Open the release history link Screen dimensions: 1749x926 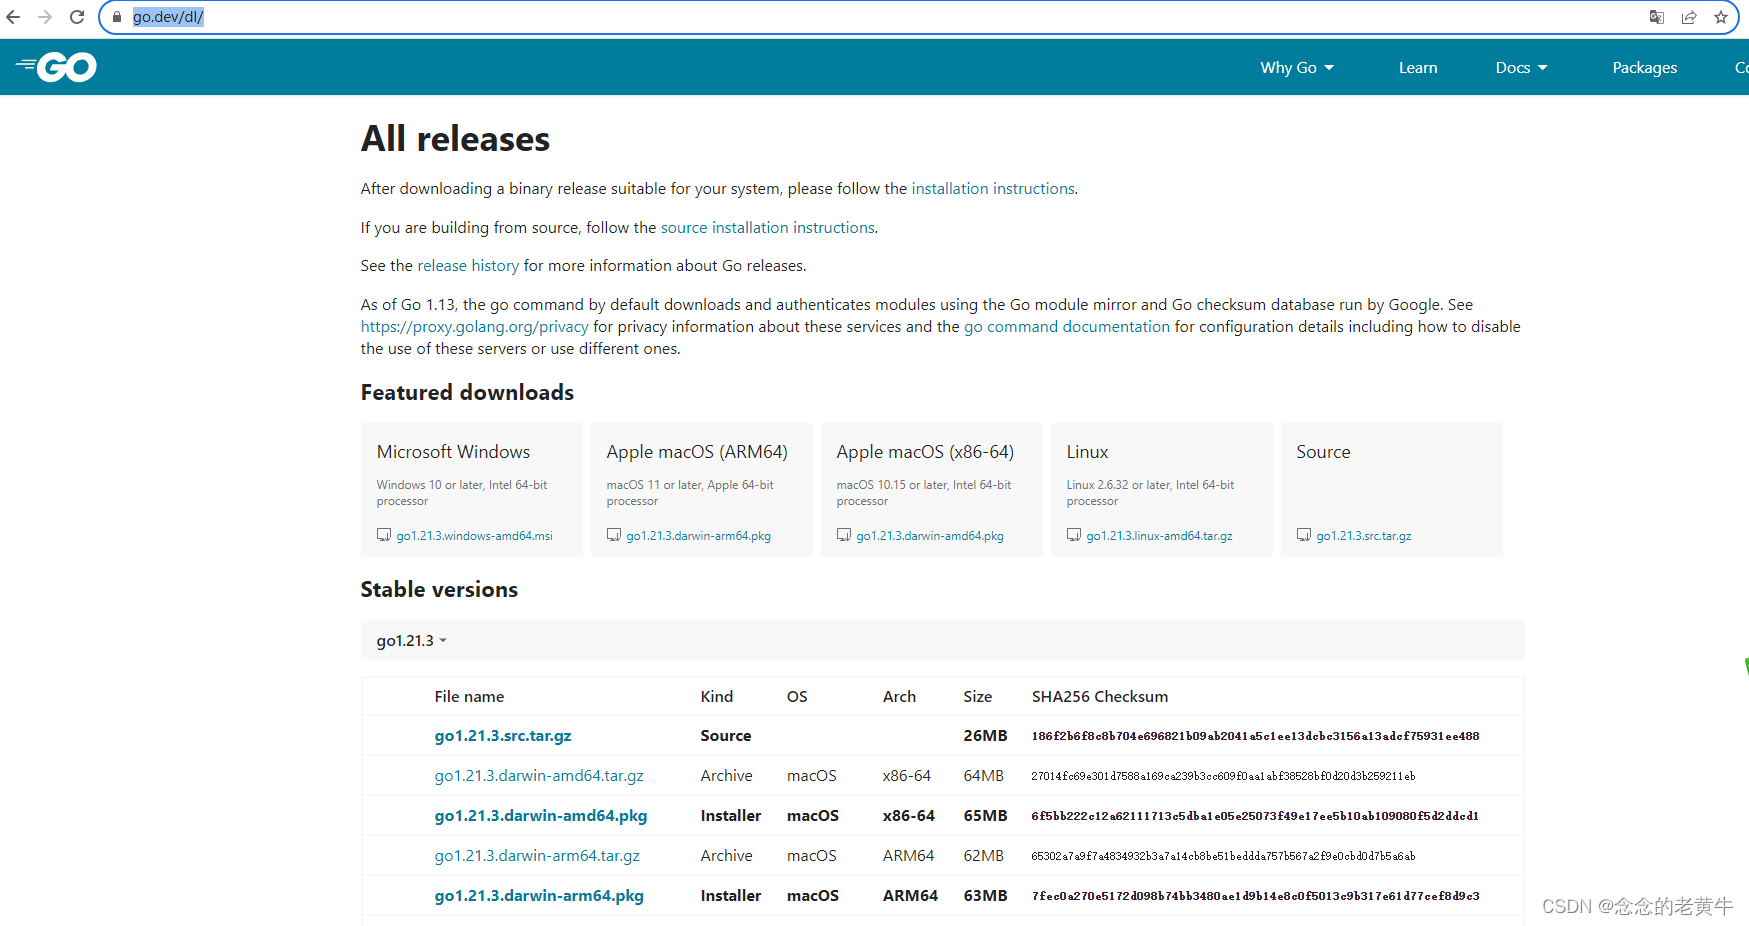[x=468, y=266]
